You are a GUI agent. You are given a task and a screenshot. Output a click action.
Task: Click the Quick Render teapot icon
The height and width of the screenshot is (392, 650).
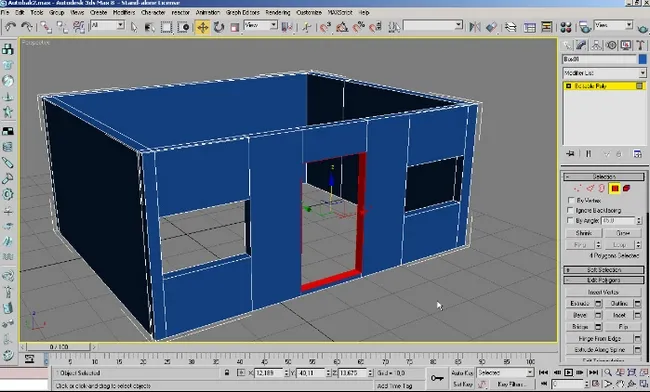click(x=643, y=28)
